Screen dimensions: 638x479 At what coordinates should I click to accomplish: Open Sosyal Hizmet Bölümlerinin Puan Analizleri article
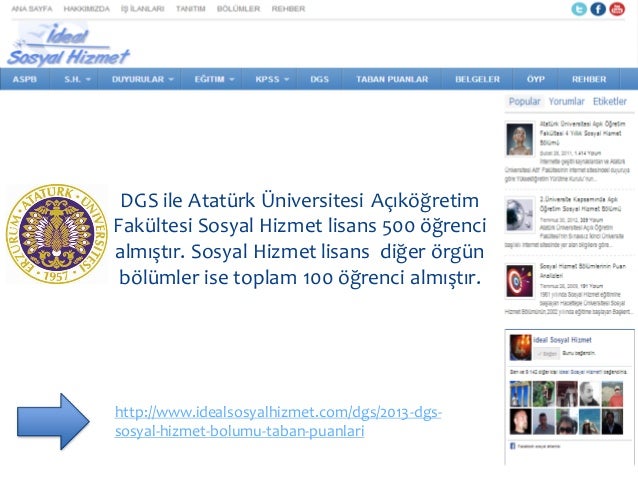coord(583,271)
